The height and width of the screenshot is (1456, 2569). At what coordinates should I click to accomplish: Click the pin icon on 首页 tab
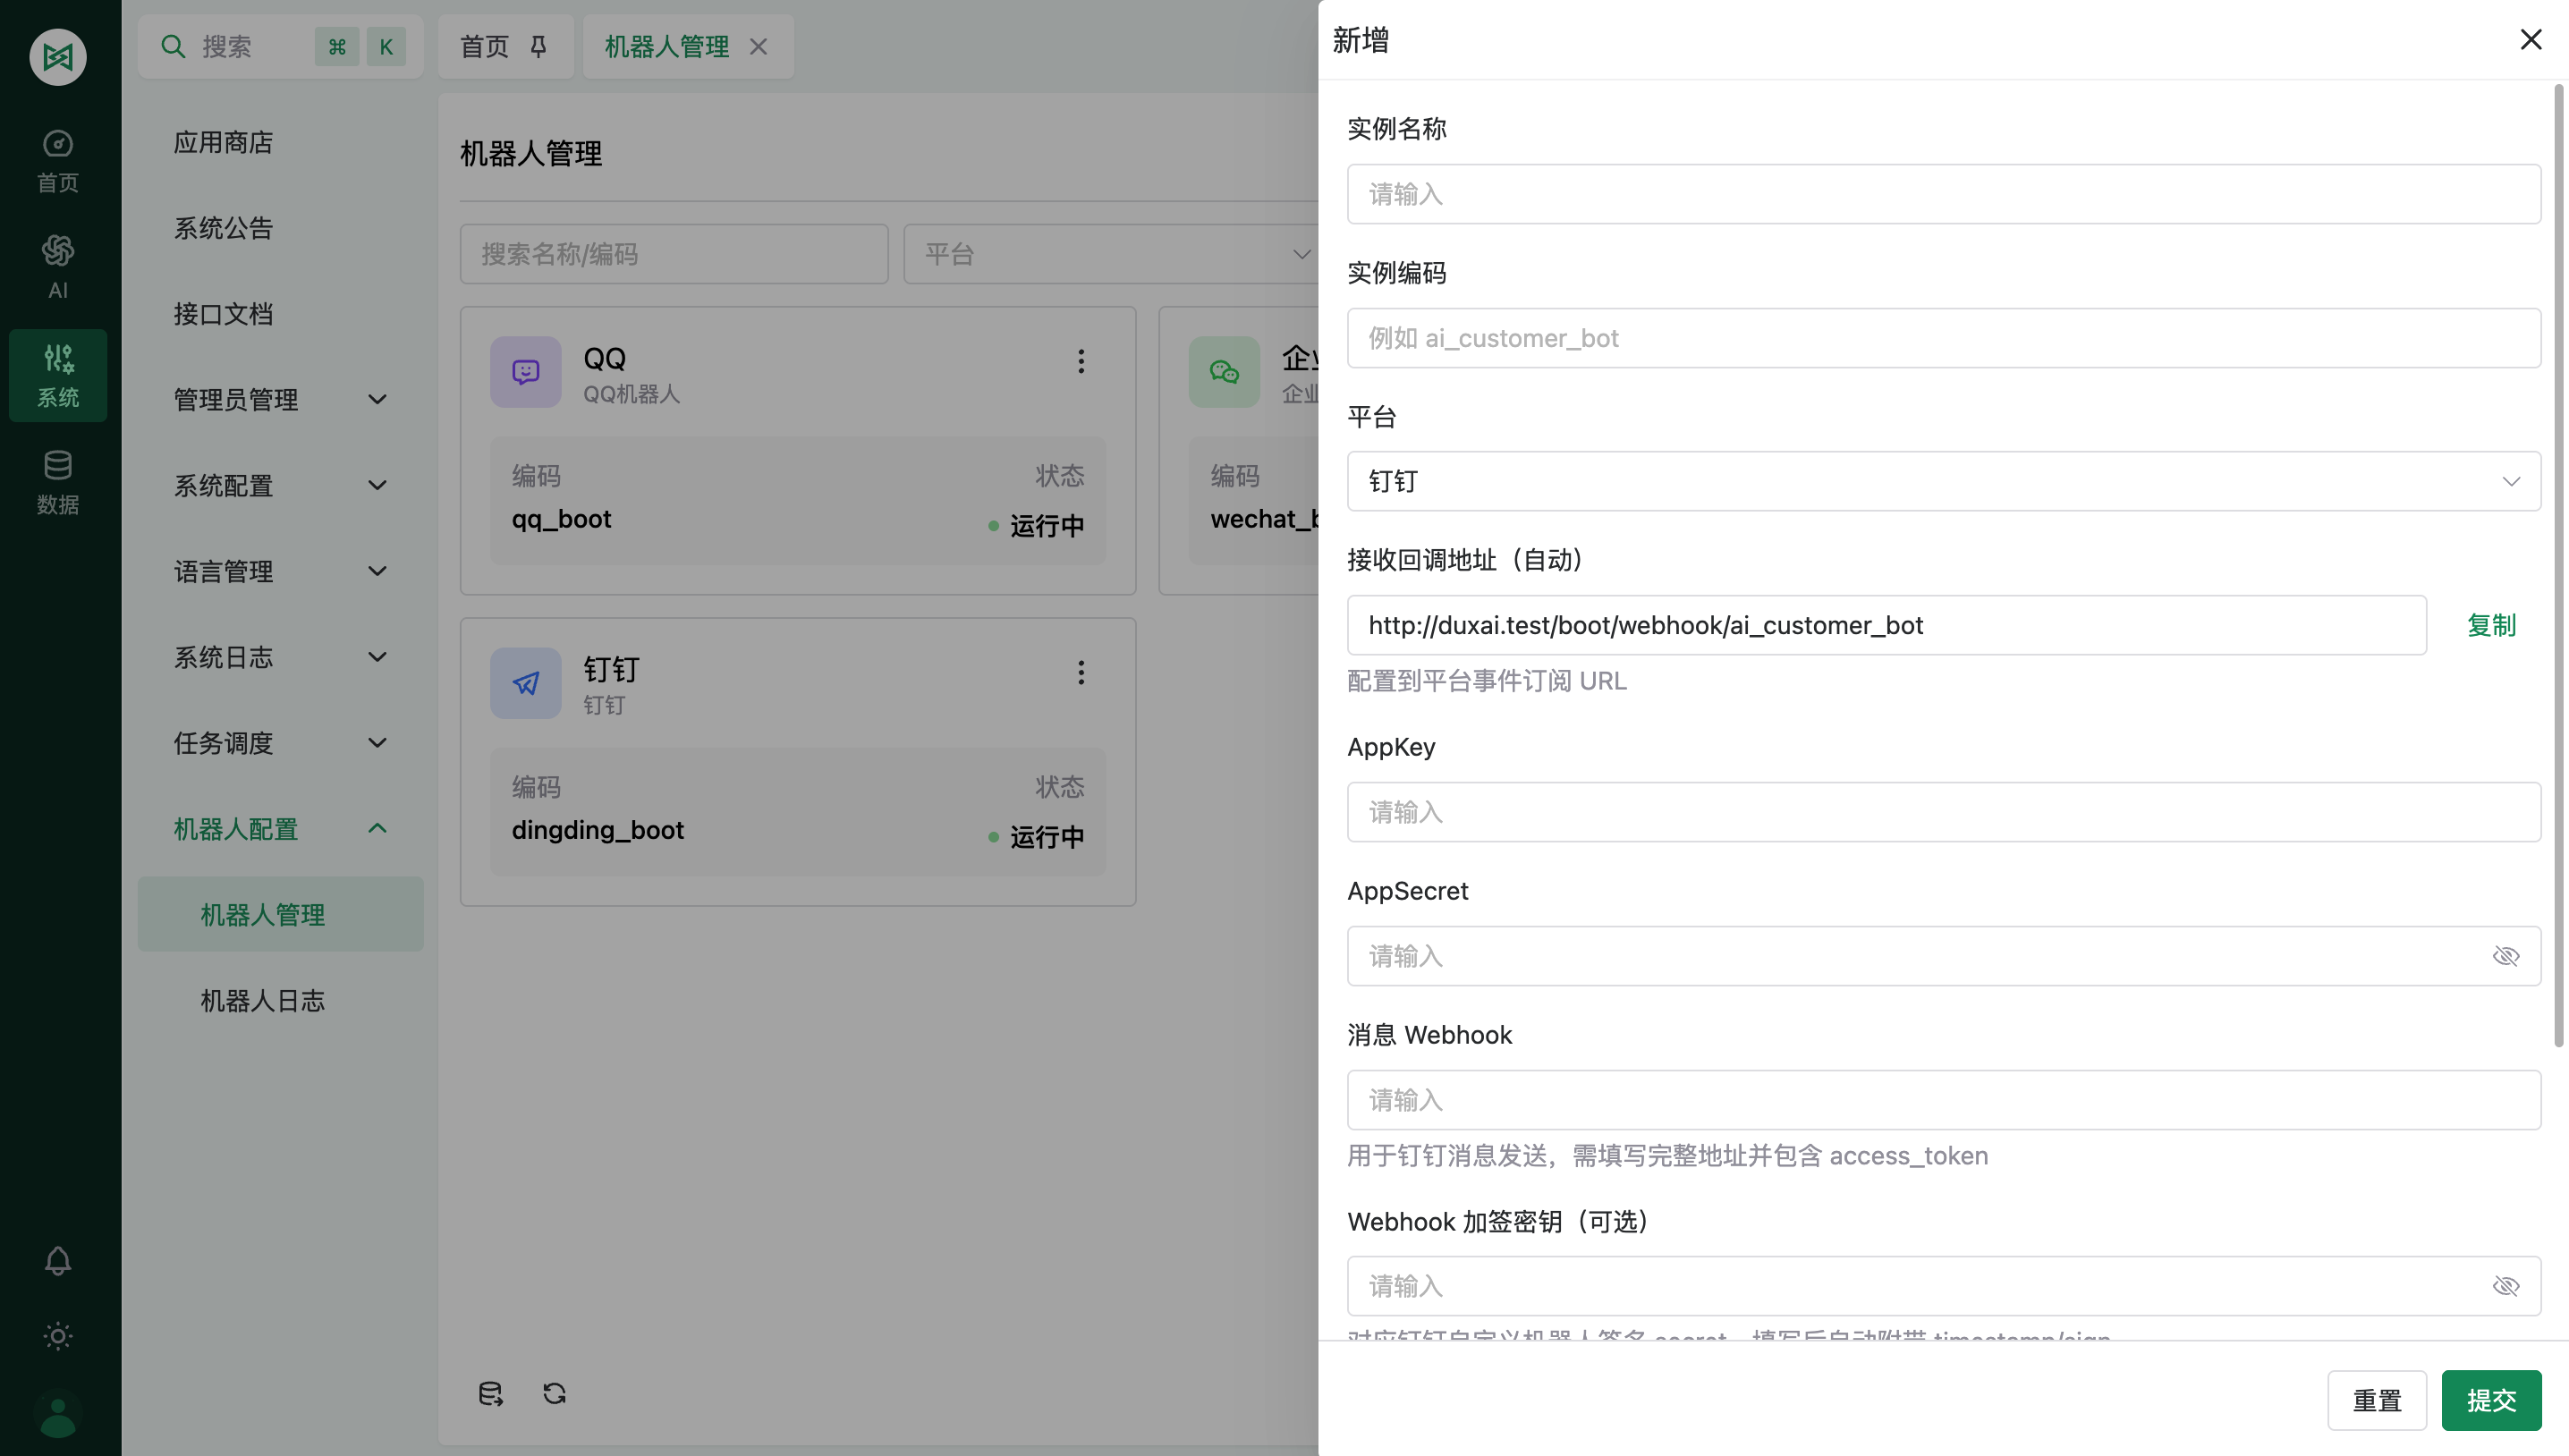(538, 46)
